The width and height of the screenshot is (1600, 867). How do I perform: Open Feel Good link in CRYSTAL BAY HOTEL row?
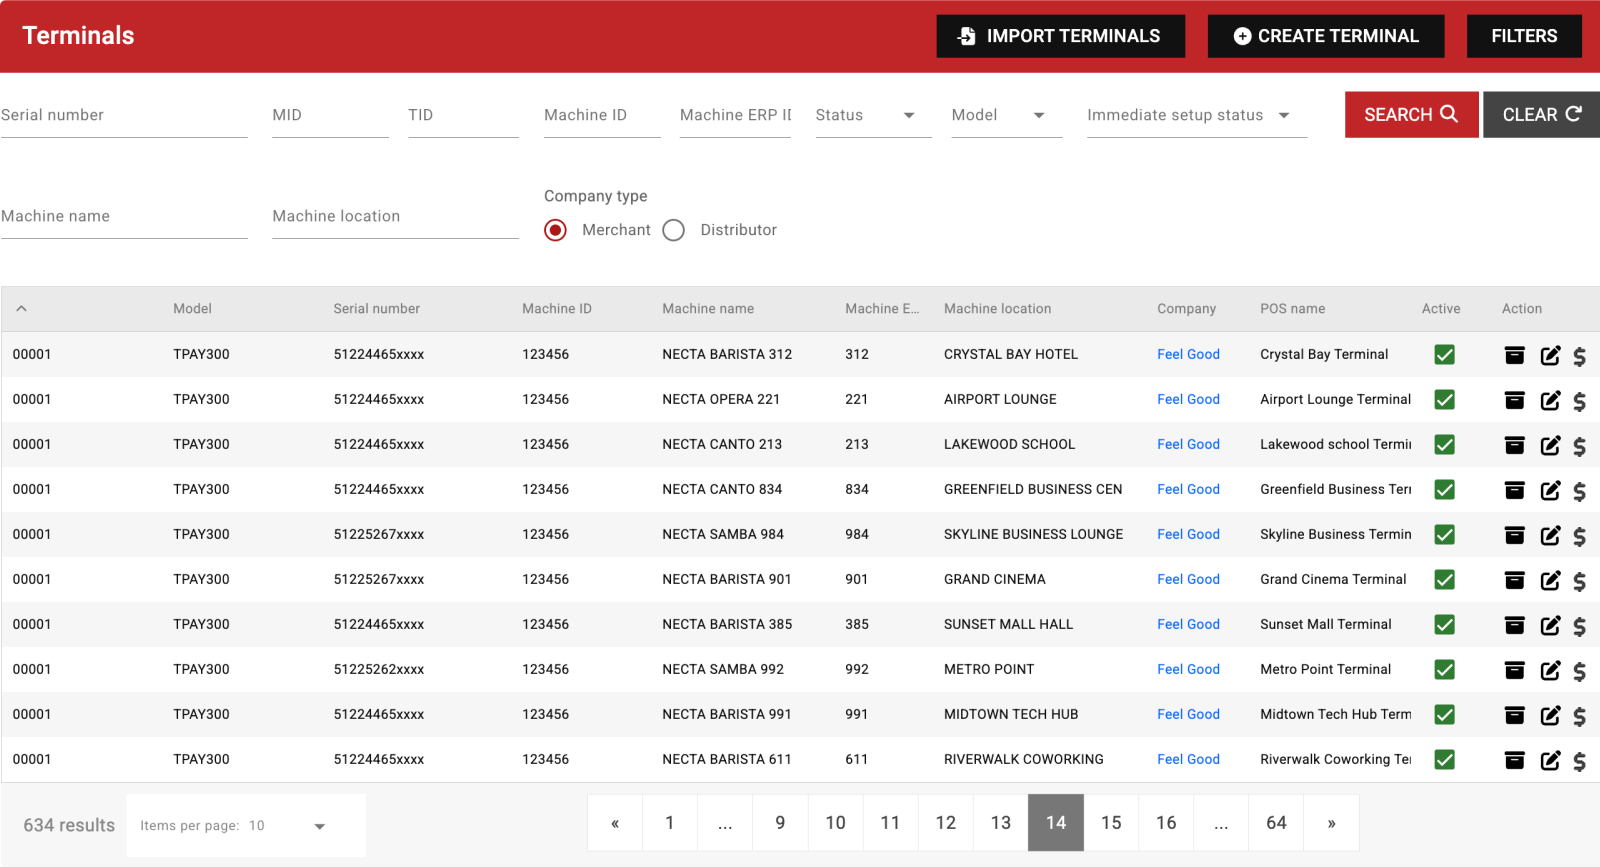(x=1188, y=354)
